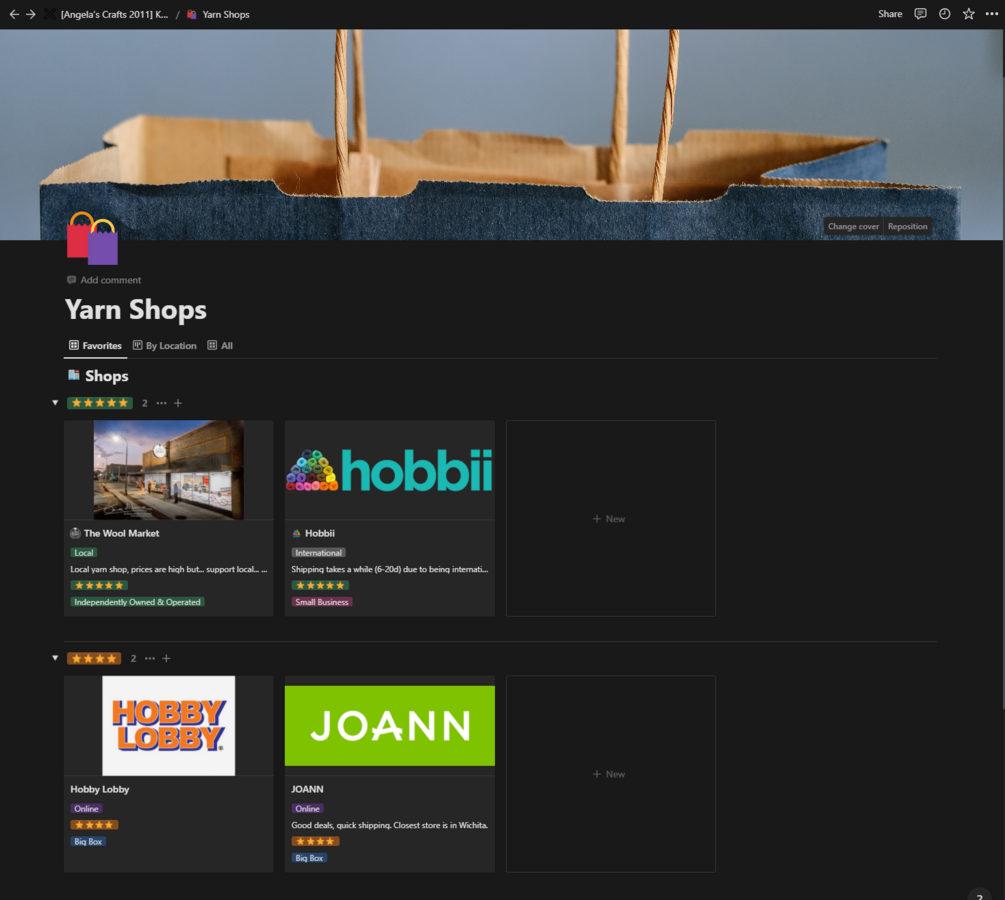Click the Share button
This screenshot has width=1005, height=900.
(x=890, y=14)
